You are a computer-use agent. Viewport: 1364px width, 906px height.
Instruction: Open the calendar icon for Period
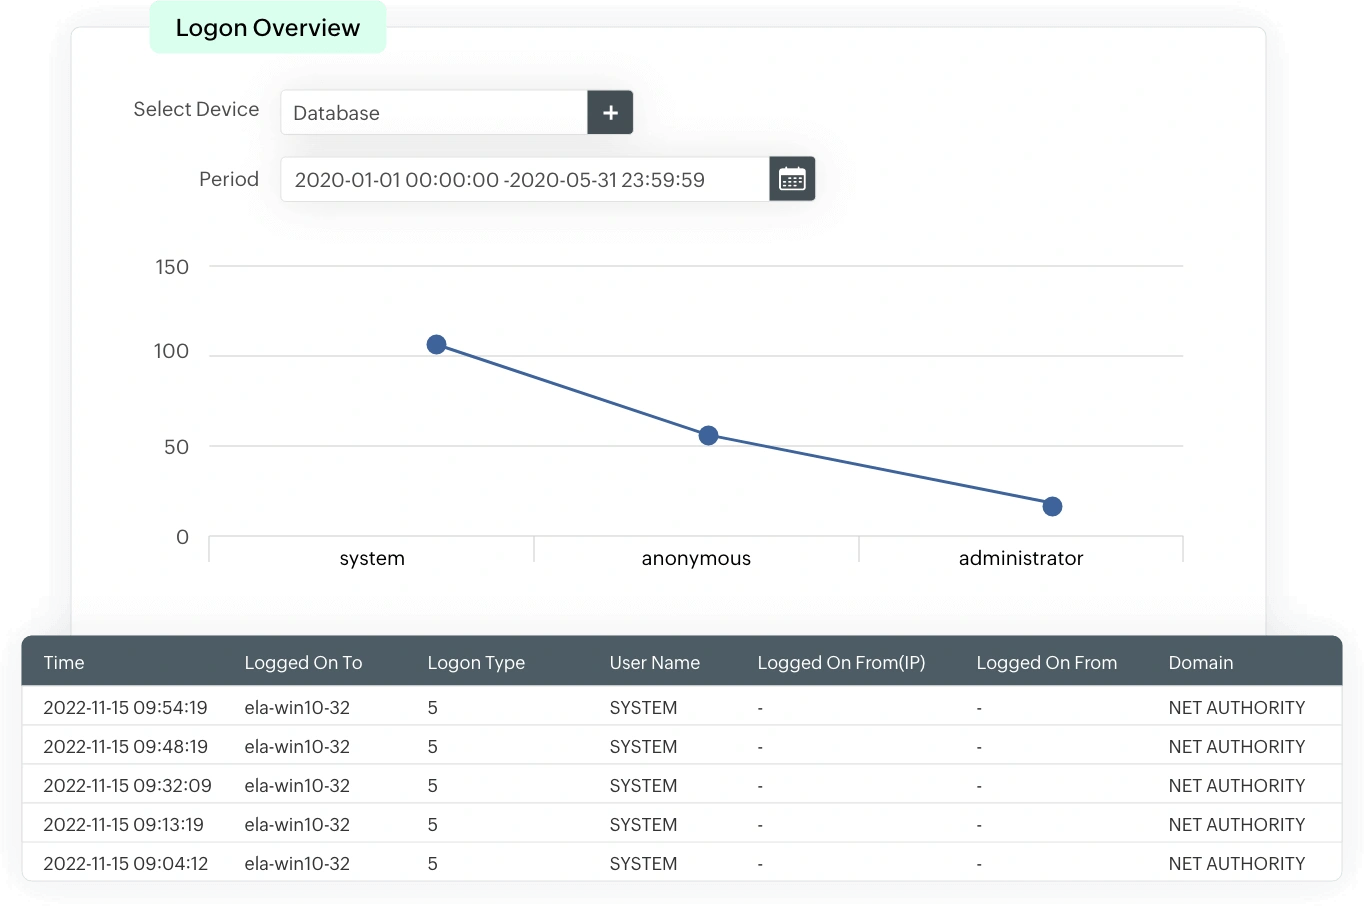pos(792,179)
